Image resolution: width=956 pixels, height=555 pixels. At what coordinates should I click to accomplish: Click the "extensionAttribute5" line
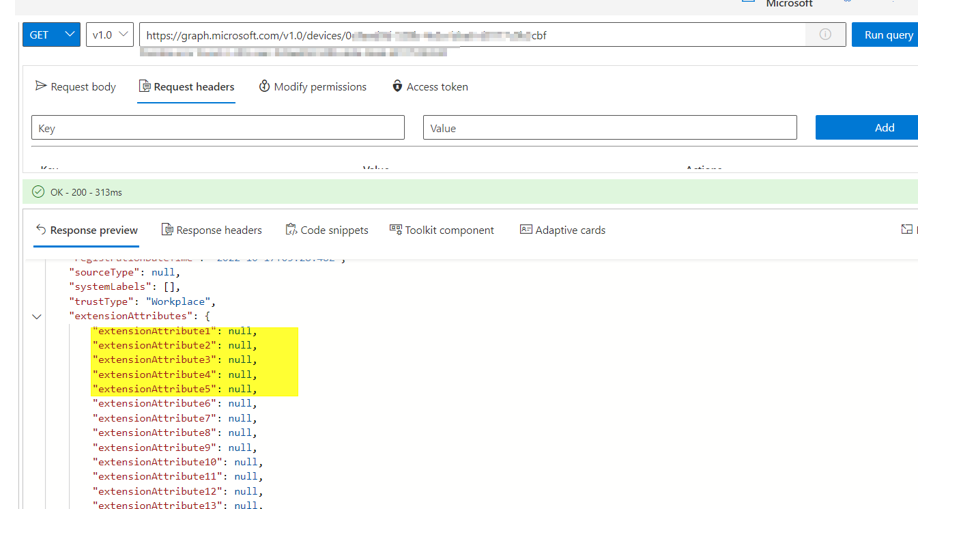pos(174,389)
